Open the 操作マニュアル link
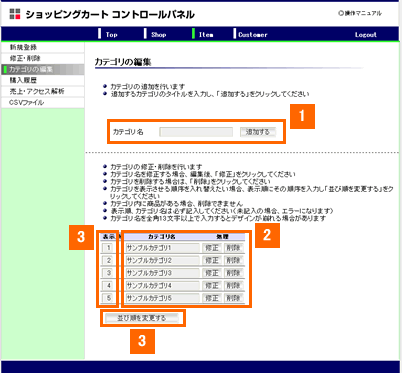Screen dimensions: 402x373 [360, 13]
